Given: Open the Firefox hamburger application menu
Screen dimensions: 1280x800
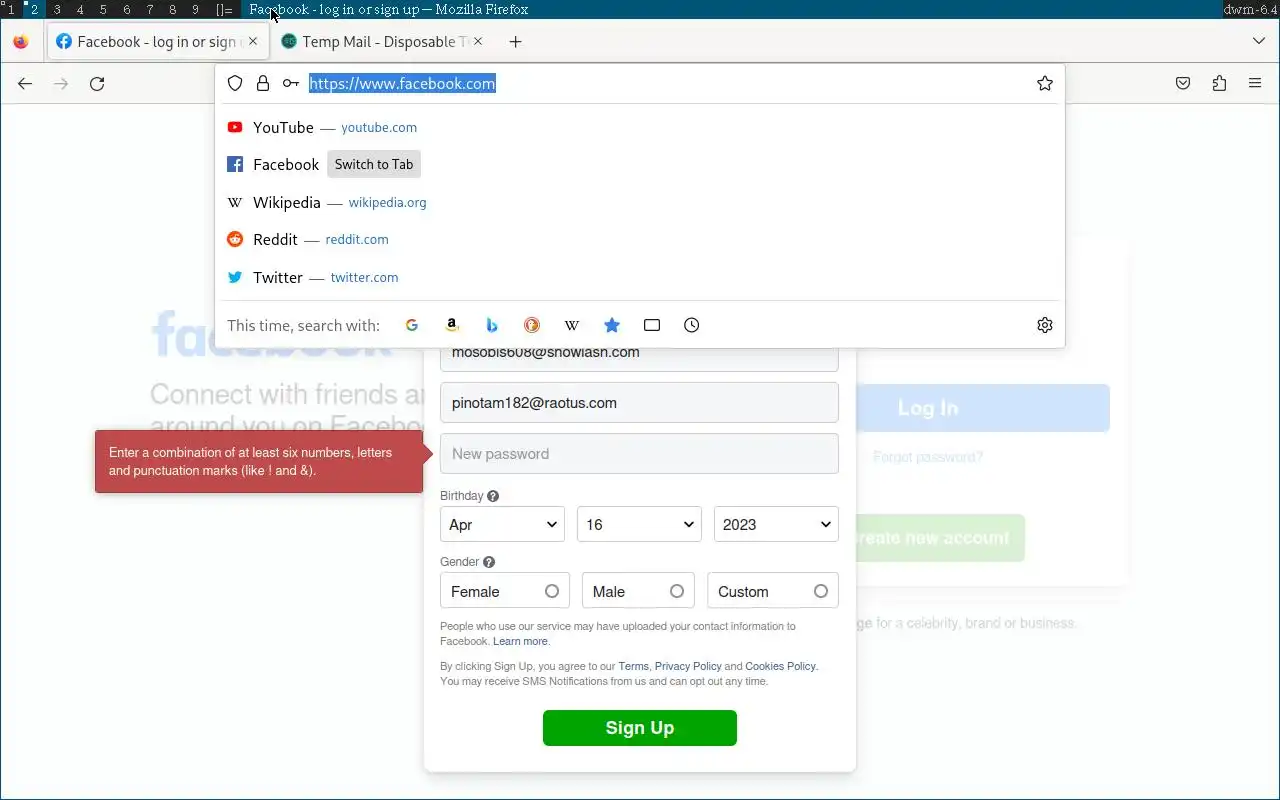Looking at the screenshot, I should click(1255, 84).
